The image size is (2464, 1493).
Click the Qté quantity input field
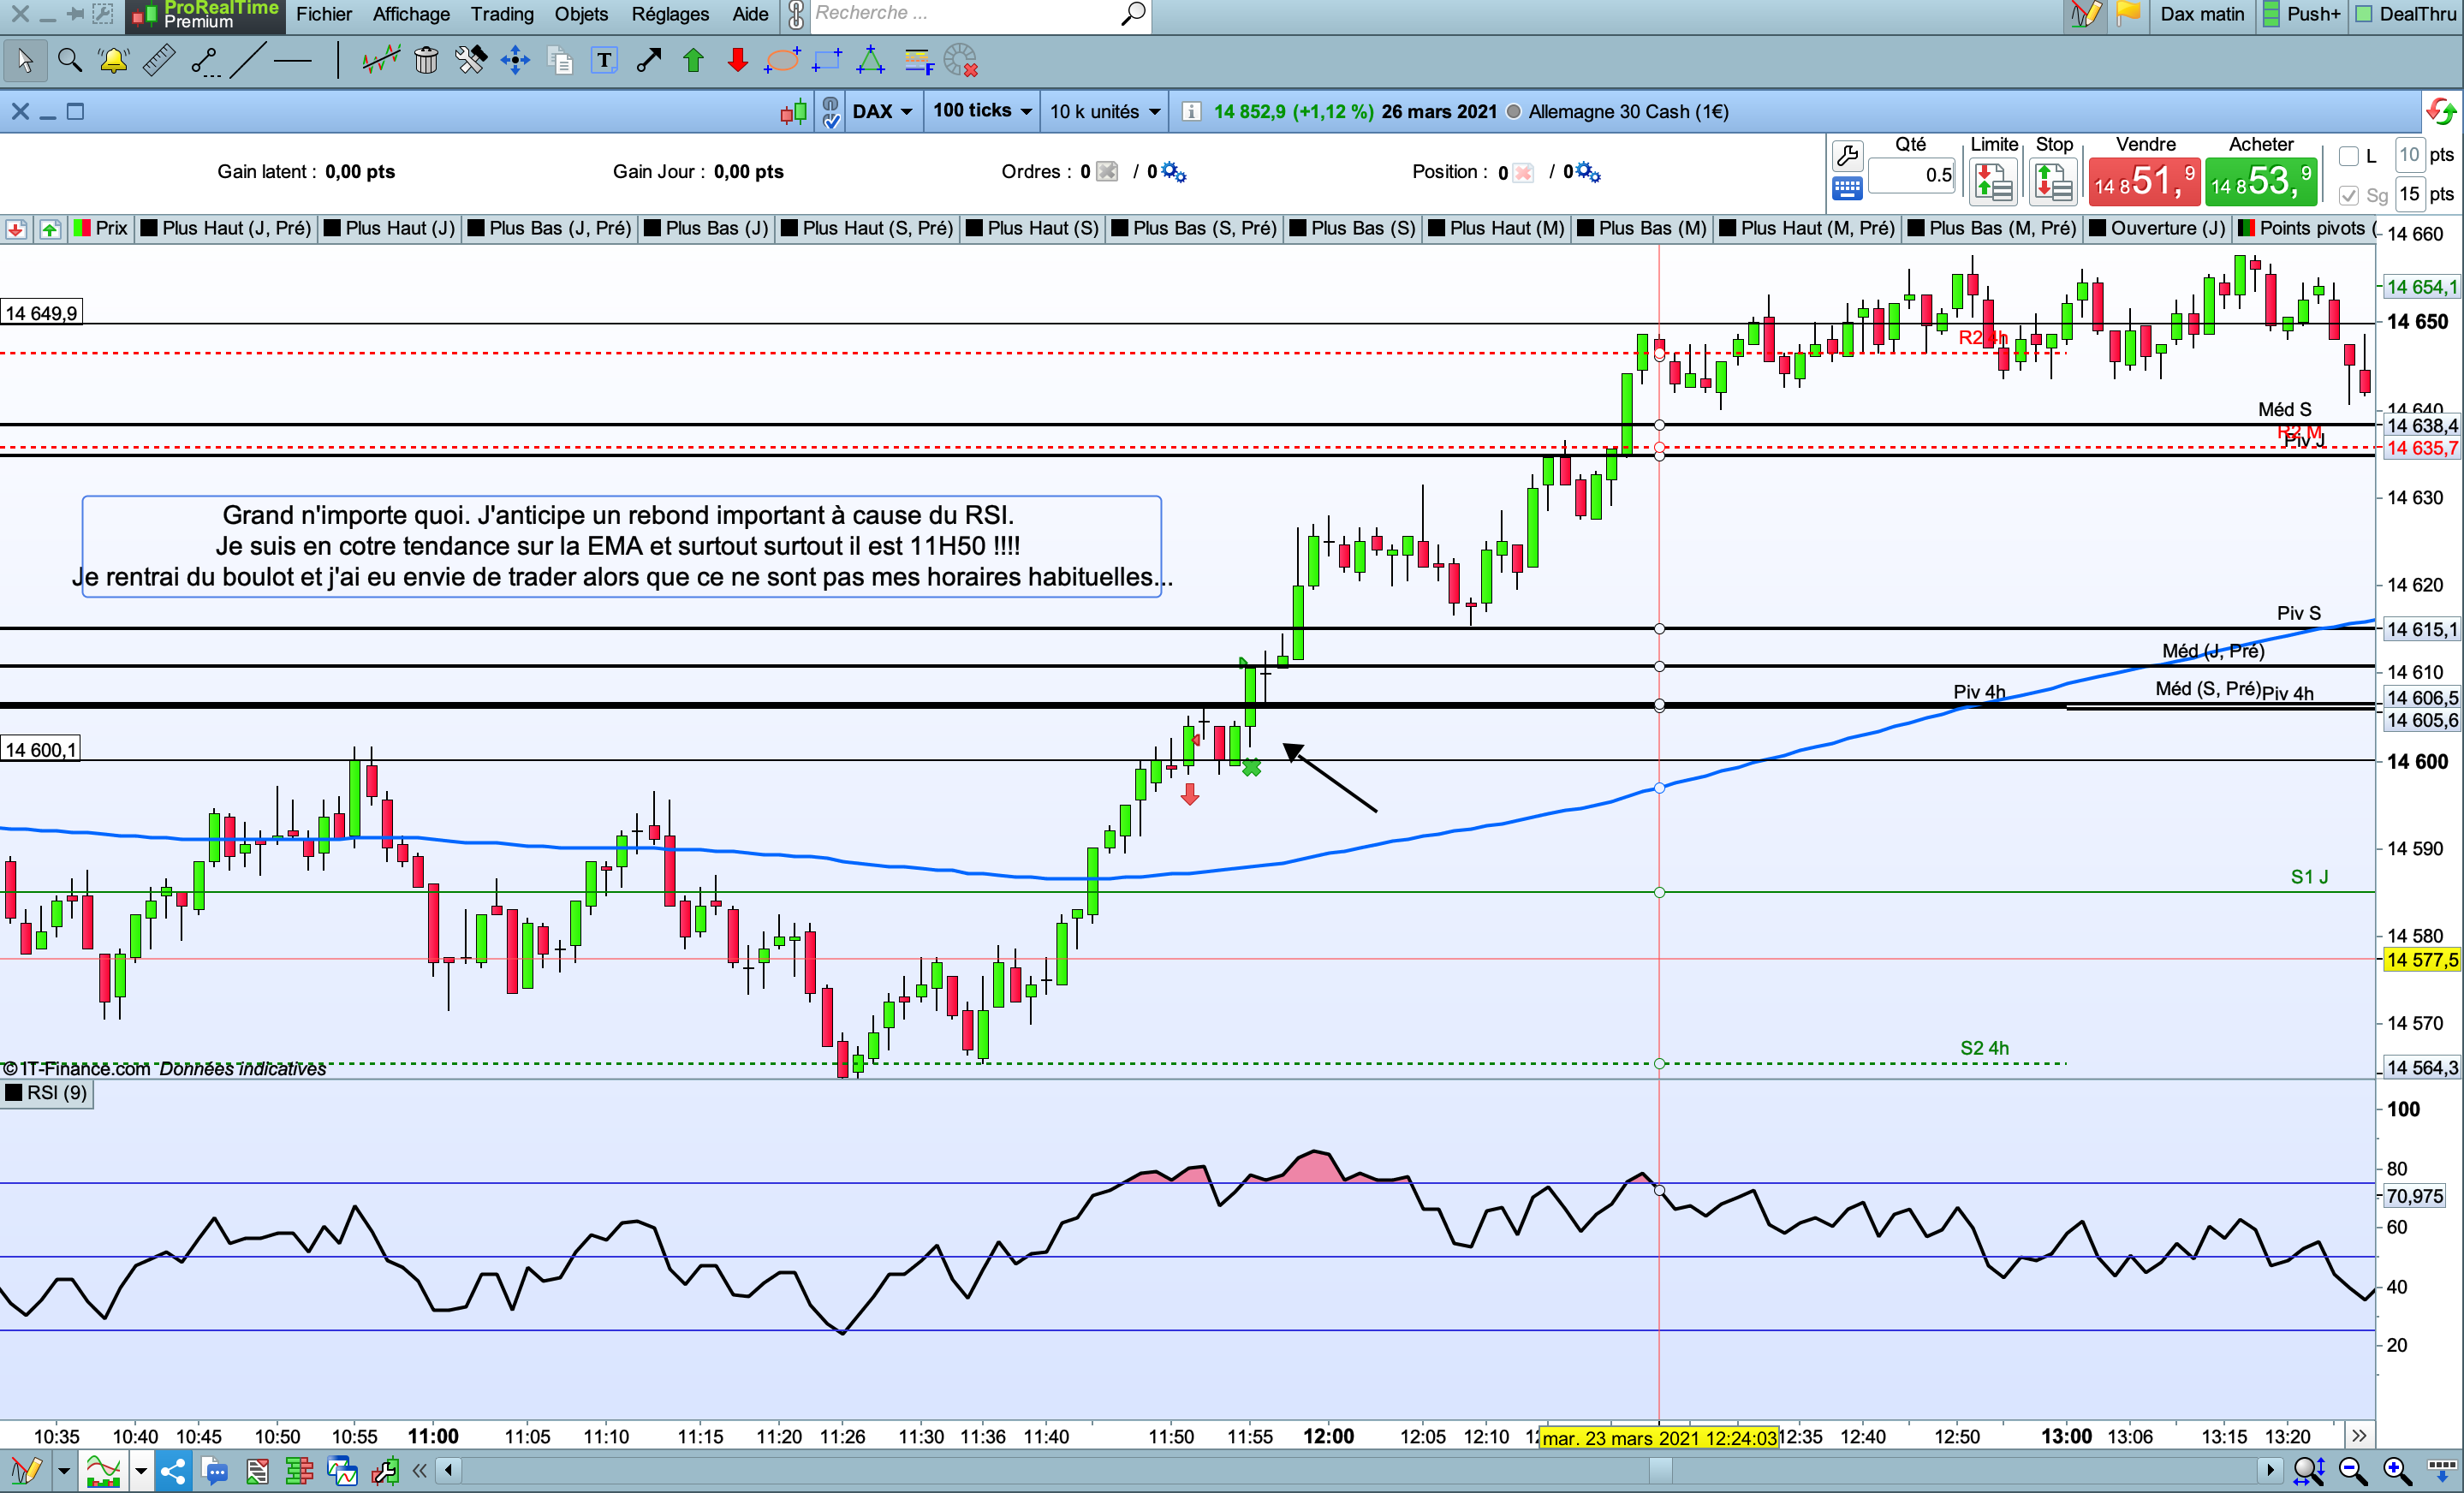point(1912,176)
